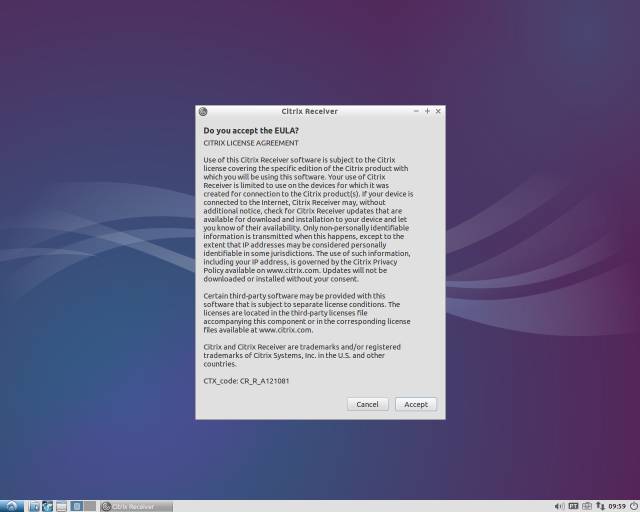Cancel the Citrix license agreement dialog
This screenshot has width=640, height=512.
(367, 404)
